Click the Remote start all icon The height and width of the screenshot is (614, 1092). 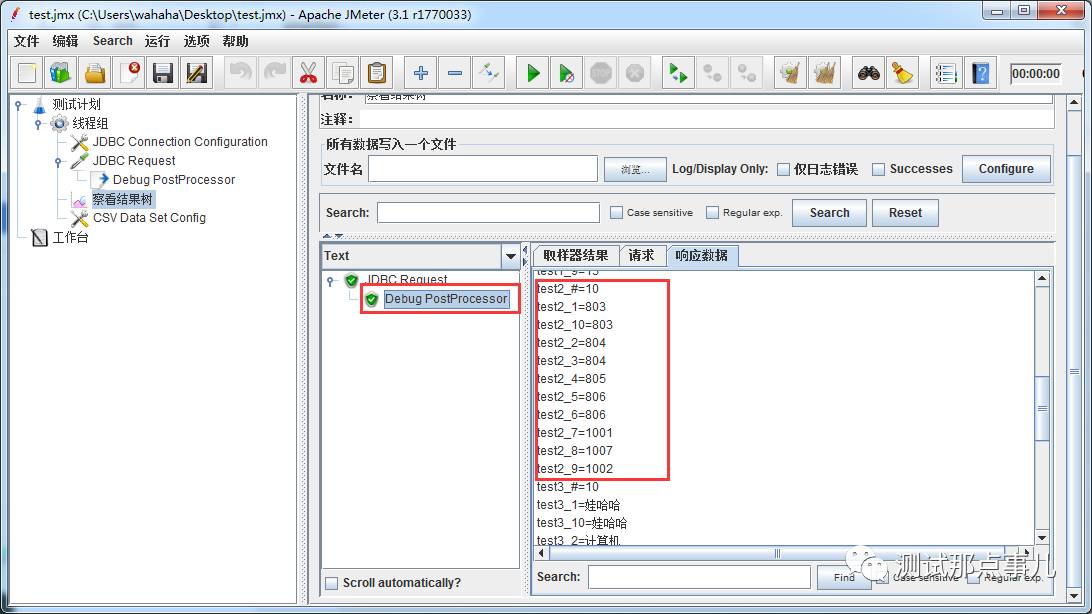pyautogui.click(x=678, y=72)
